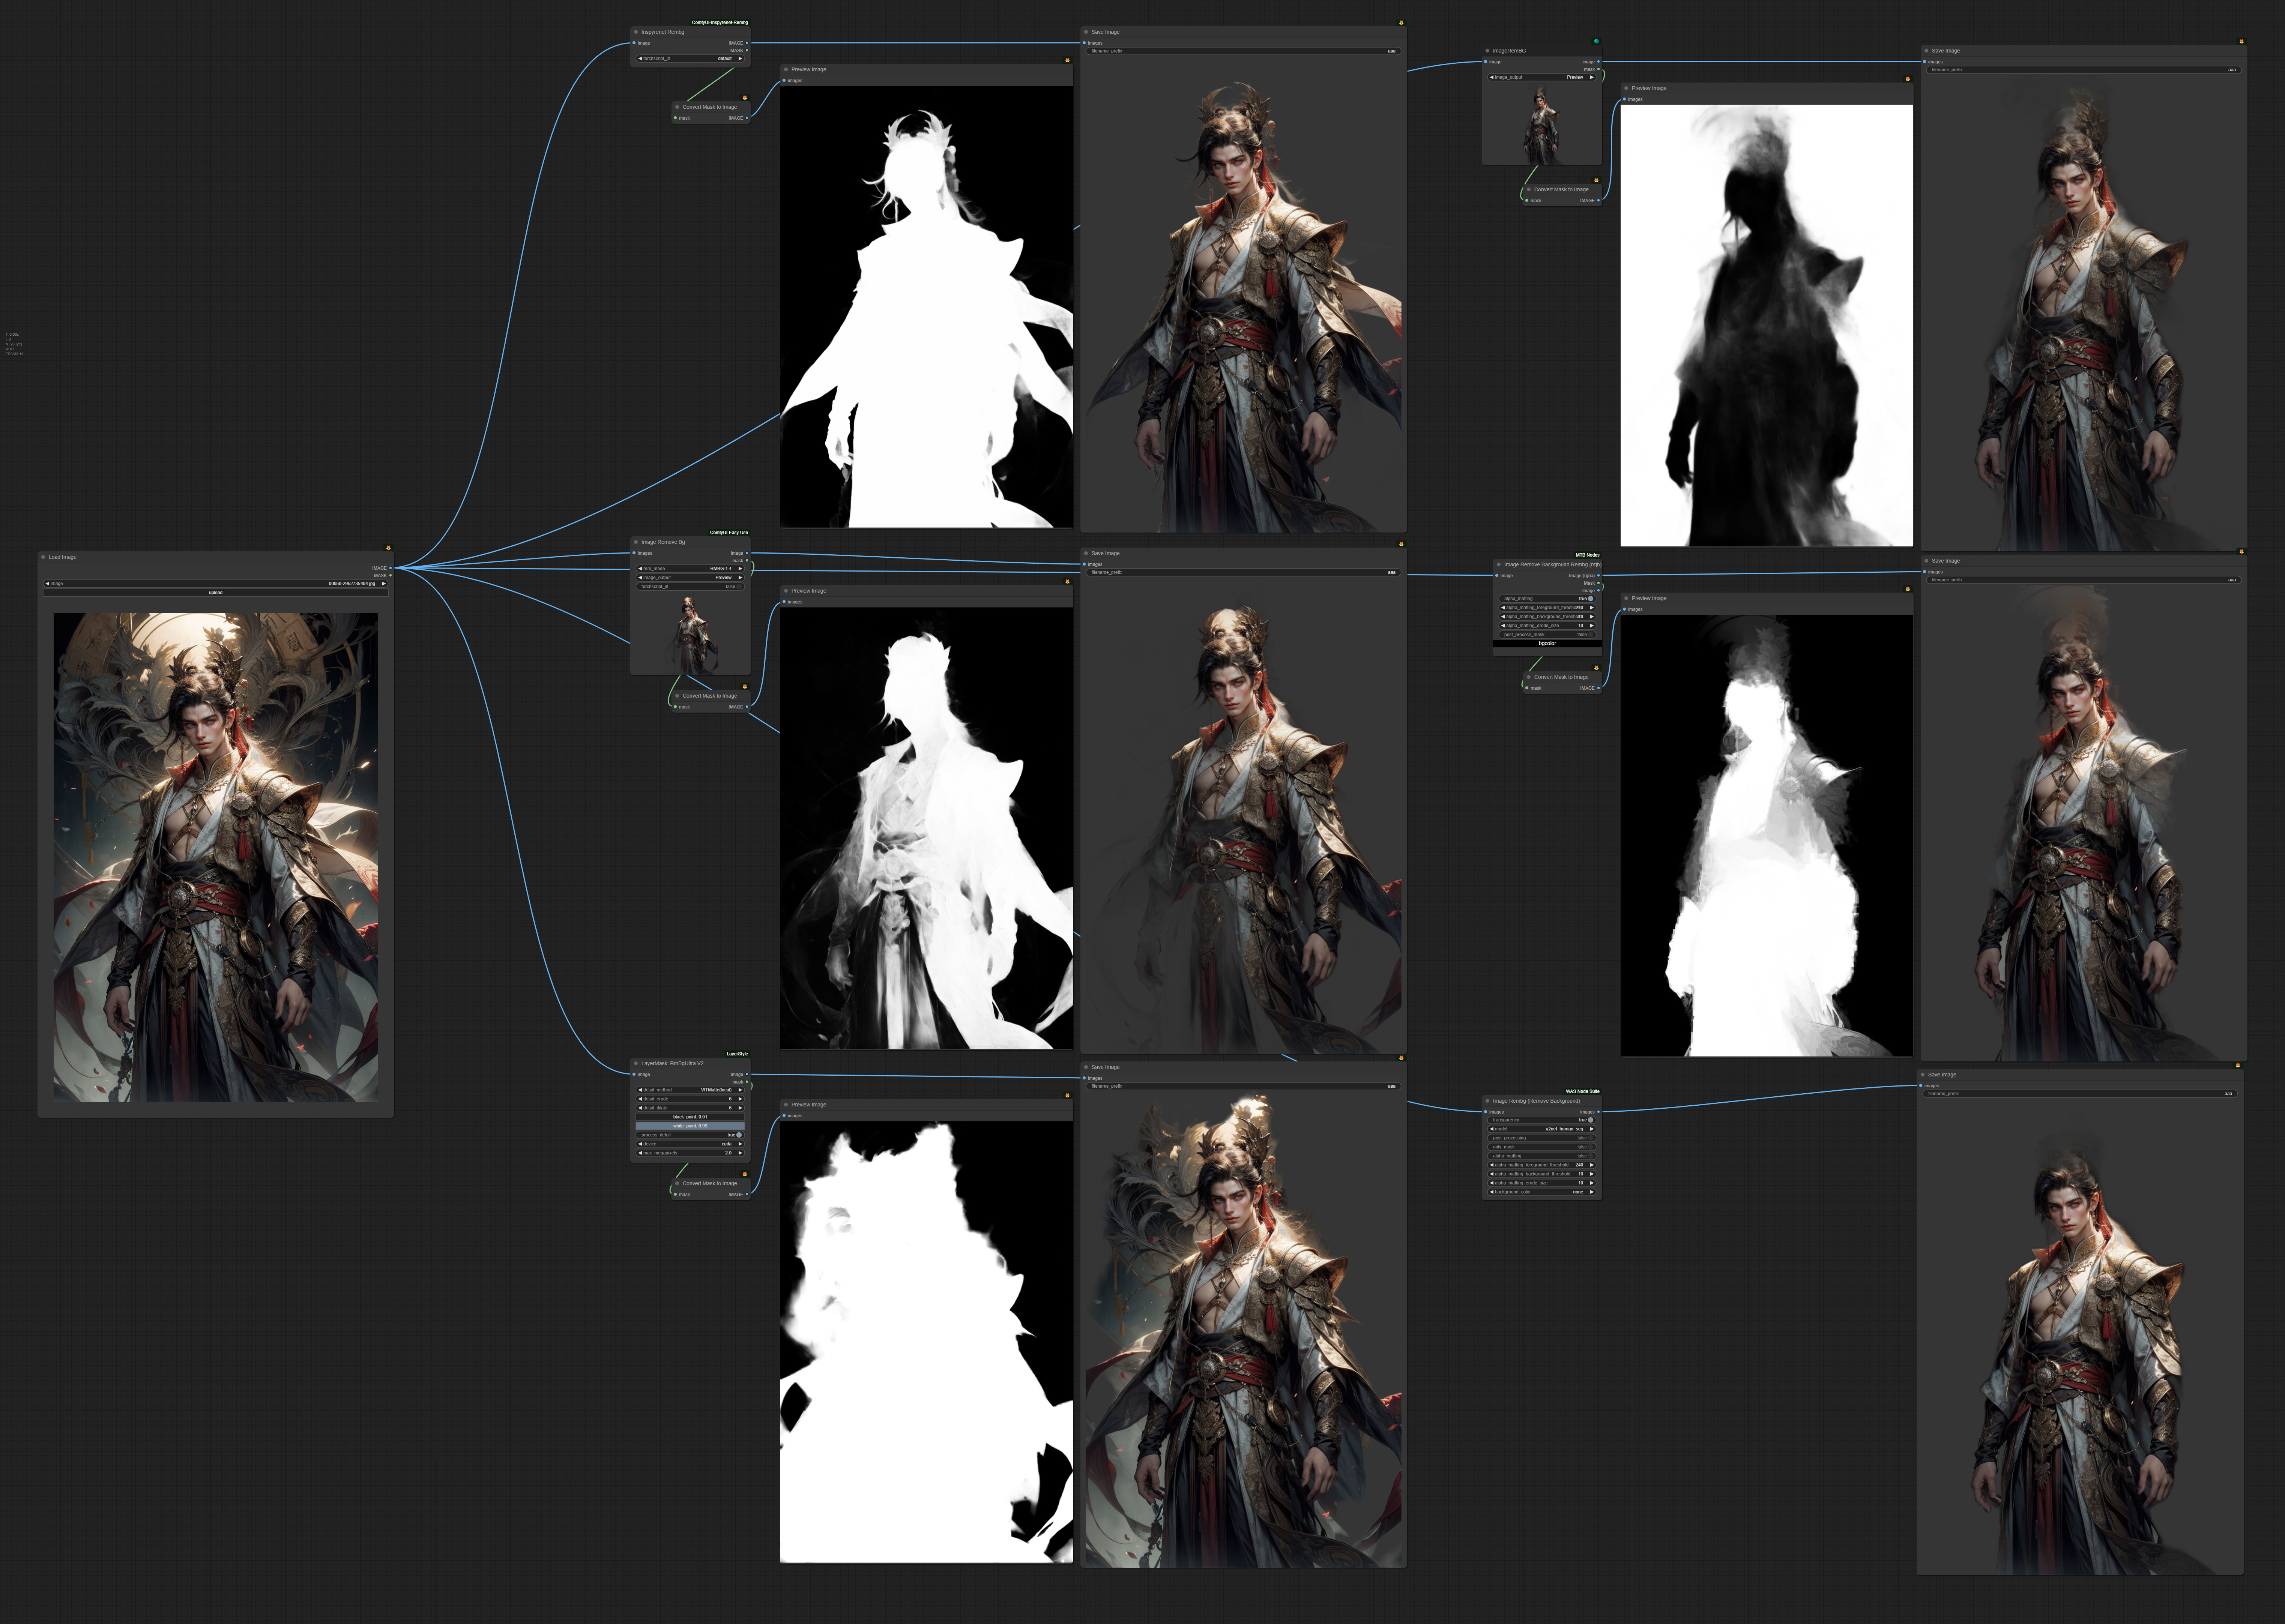Collapse the Inspyrenet Rembg node via its title dot

[636, 32]
